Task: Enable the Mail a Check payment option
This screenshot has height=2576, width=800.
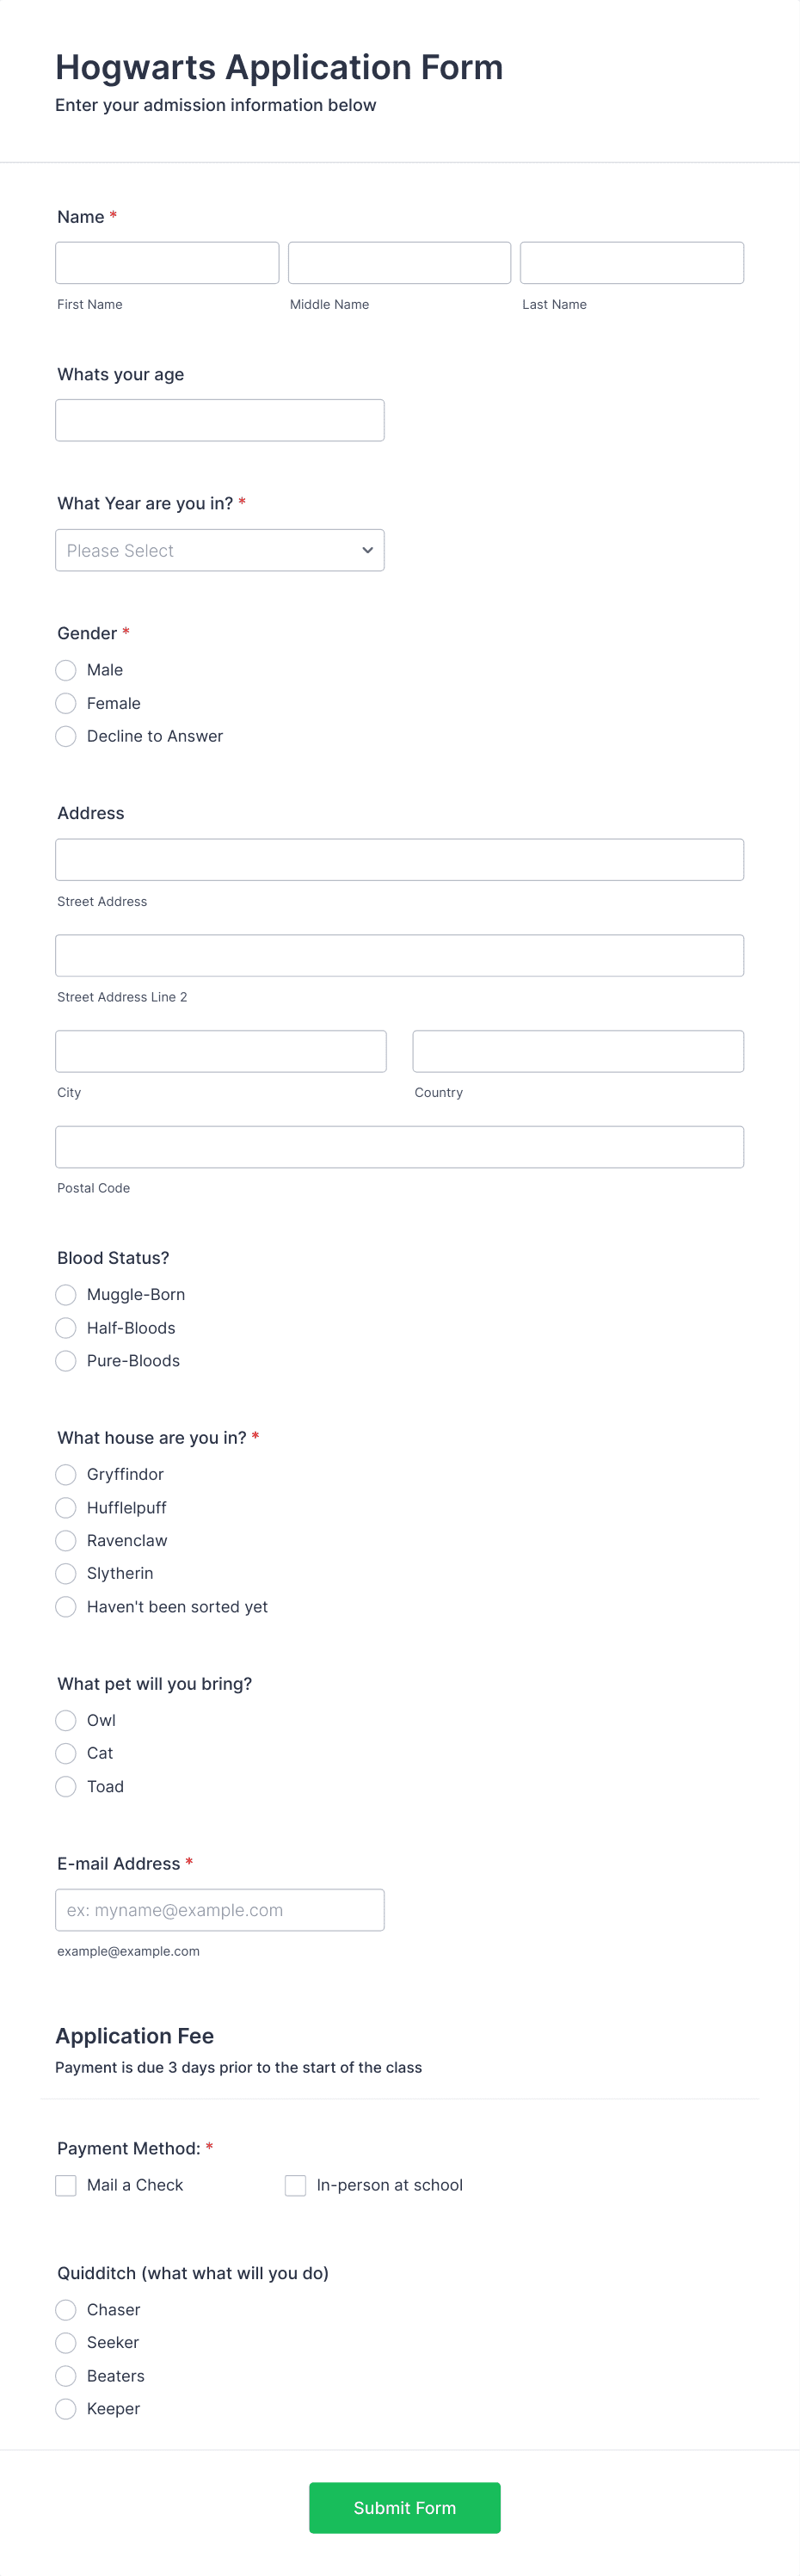Action: tap(65, 2185)
